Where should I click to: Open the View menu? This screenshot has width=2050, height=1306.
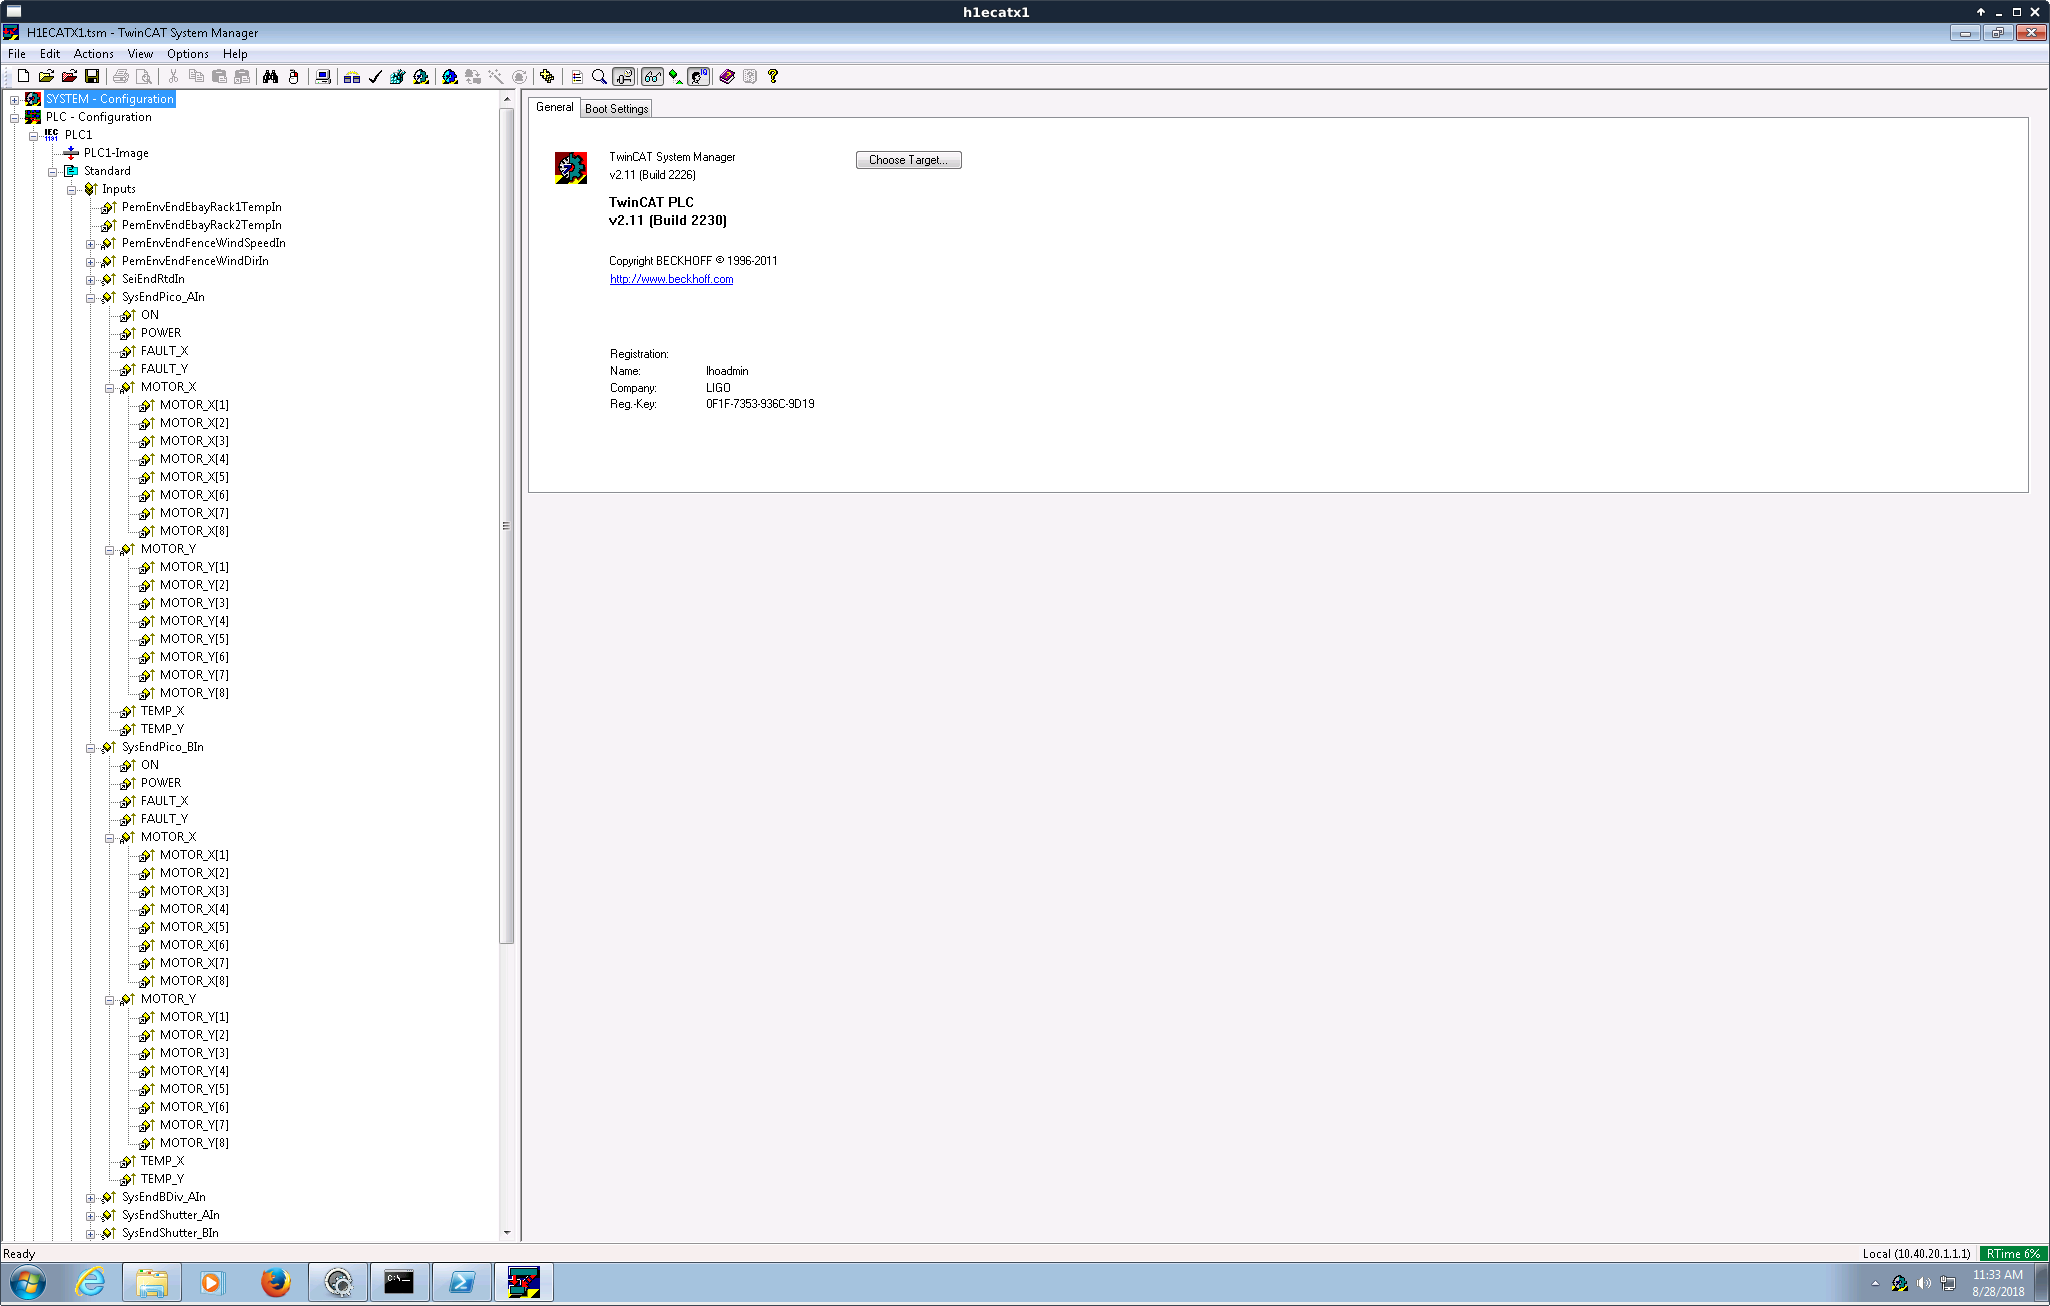tap(140, 54)
